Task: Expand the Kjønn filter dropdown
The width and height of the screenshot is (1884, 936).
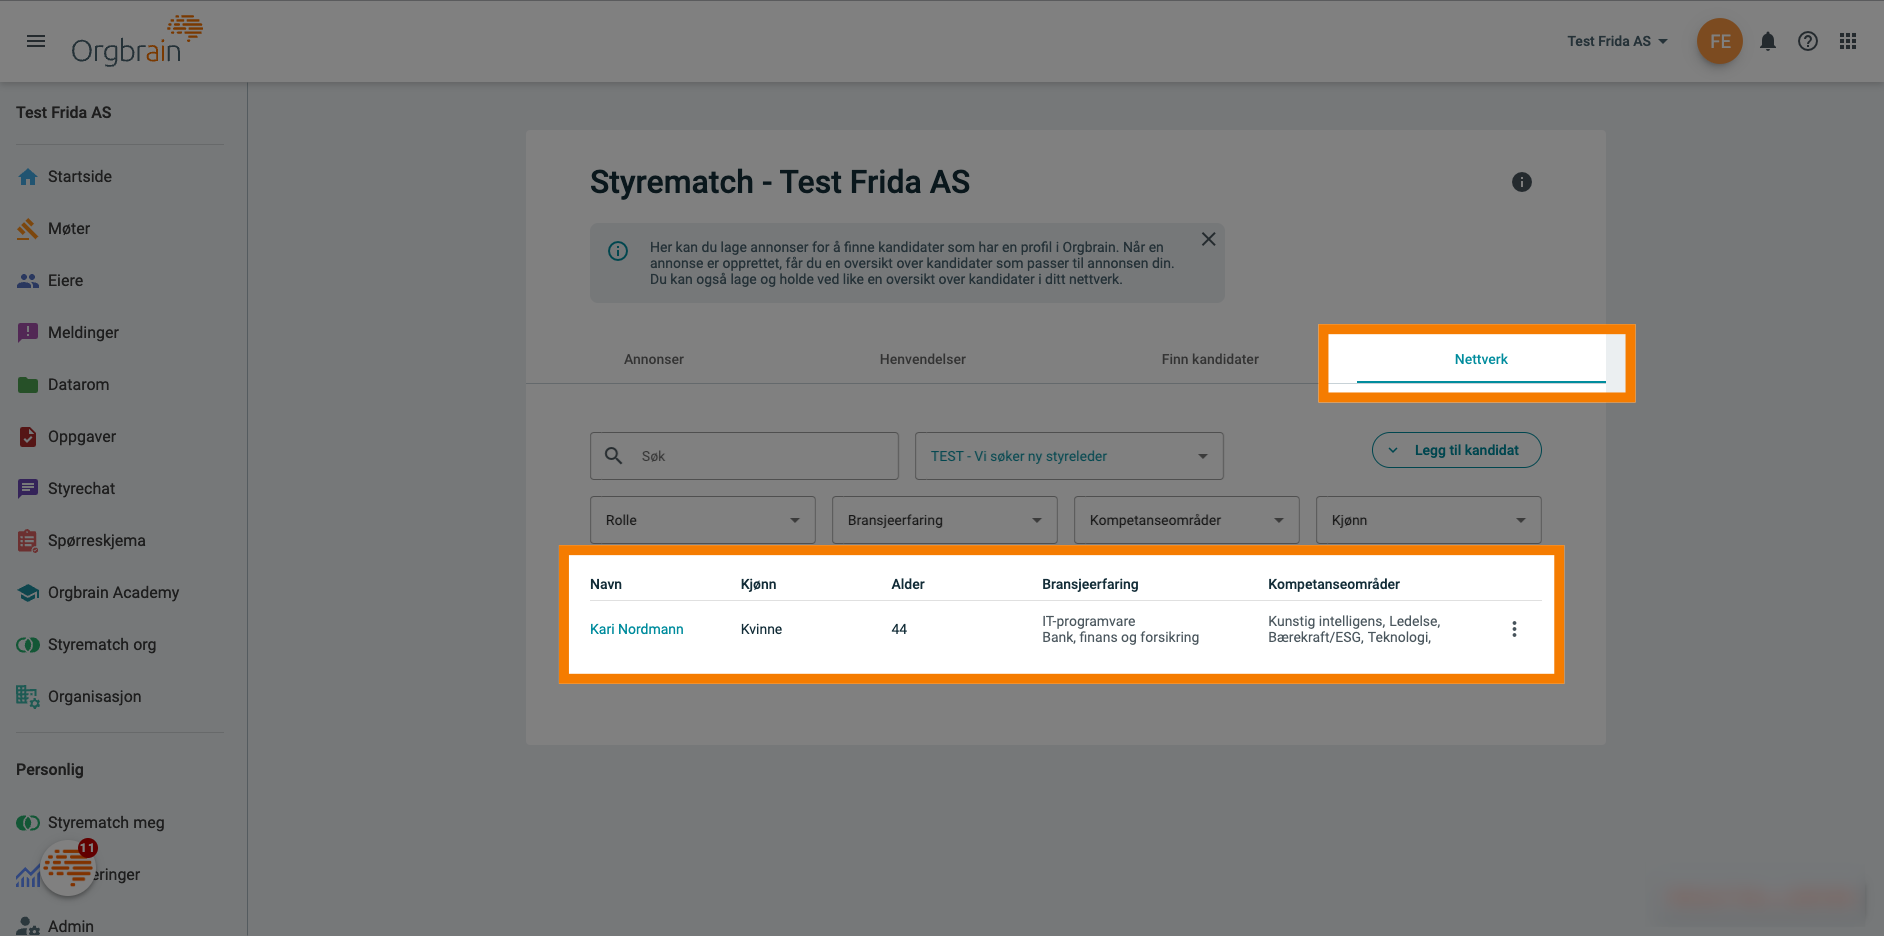Action: (x=1429, y=520)
